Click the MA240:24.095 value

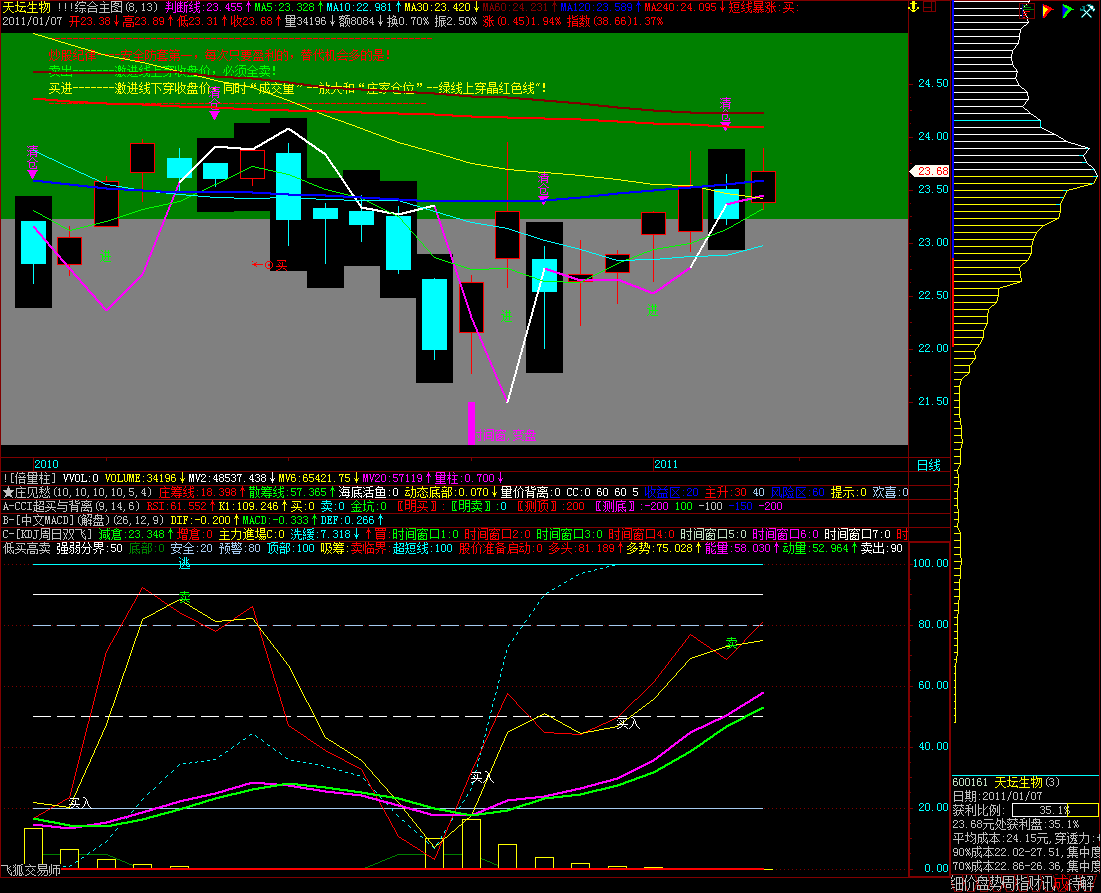click(680, 7)
